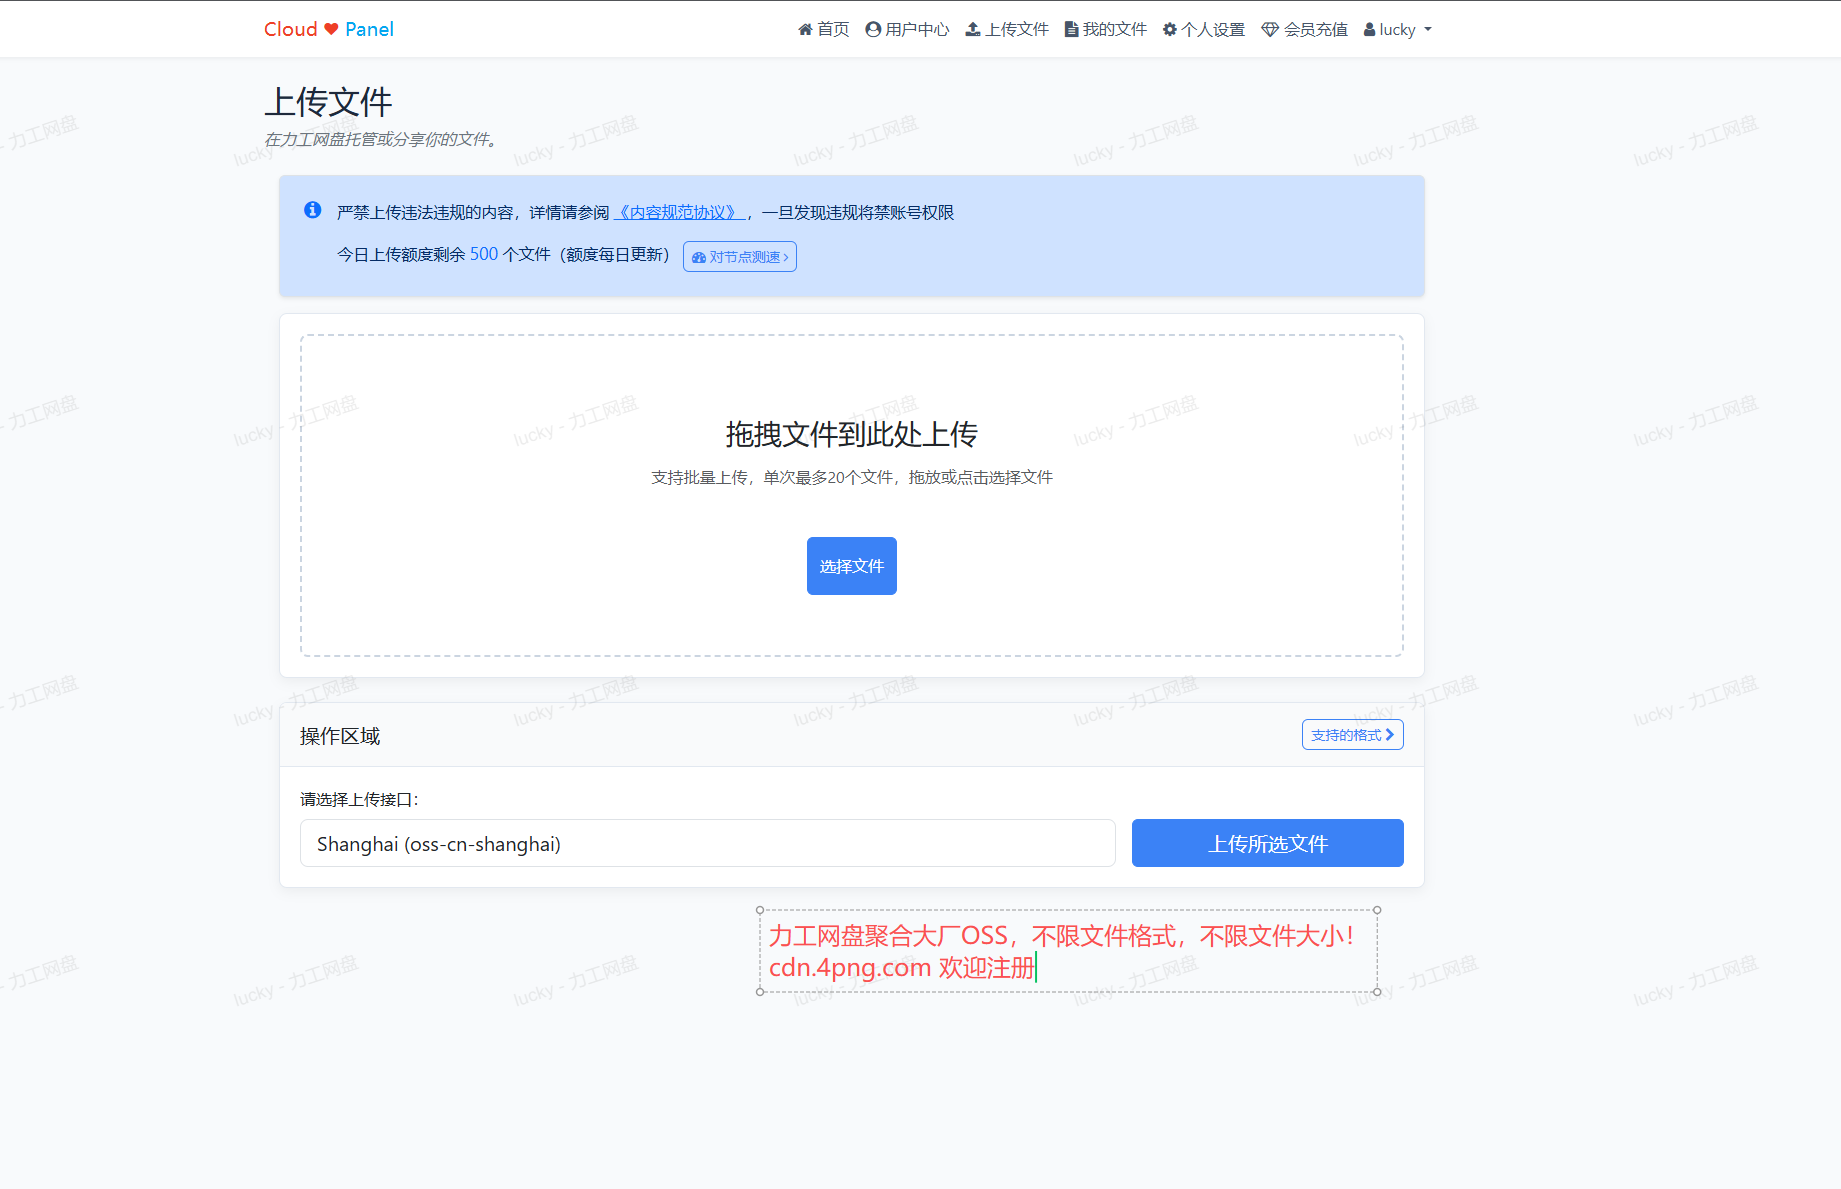
Task: Click the home icon in navbar
Action: 805,30
